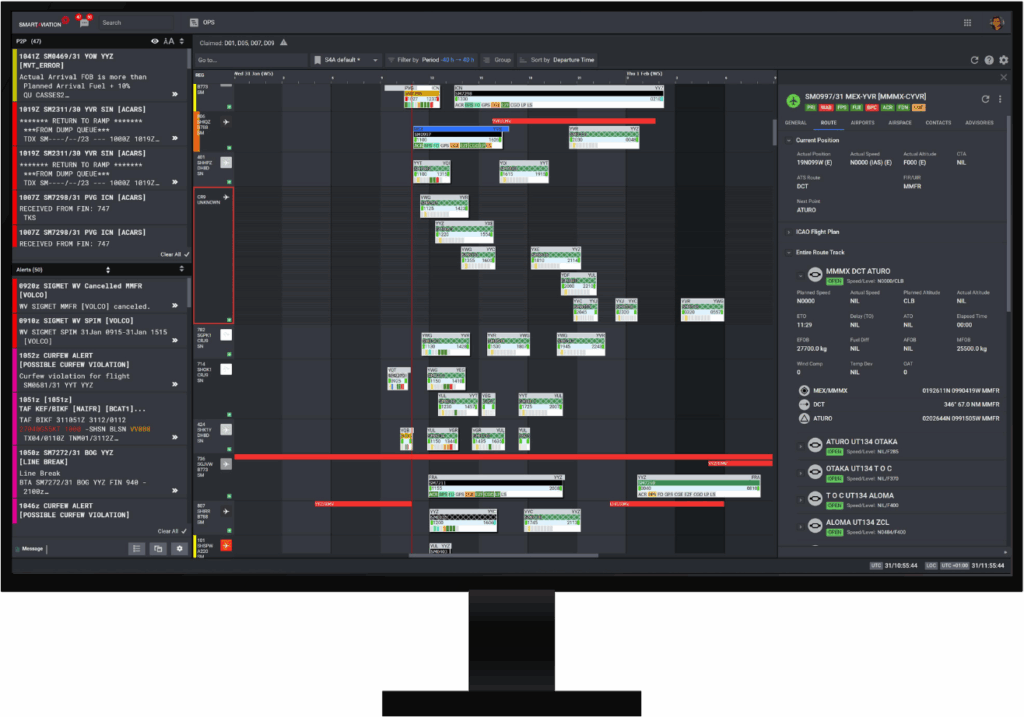Click Sort by Departure Time button
Image resolution: width=1024 pixels, height=717 pixels.
pos(562,60)
